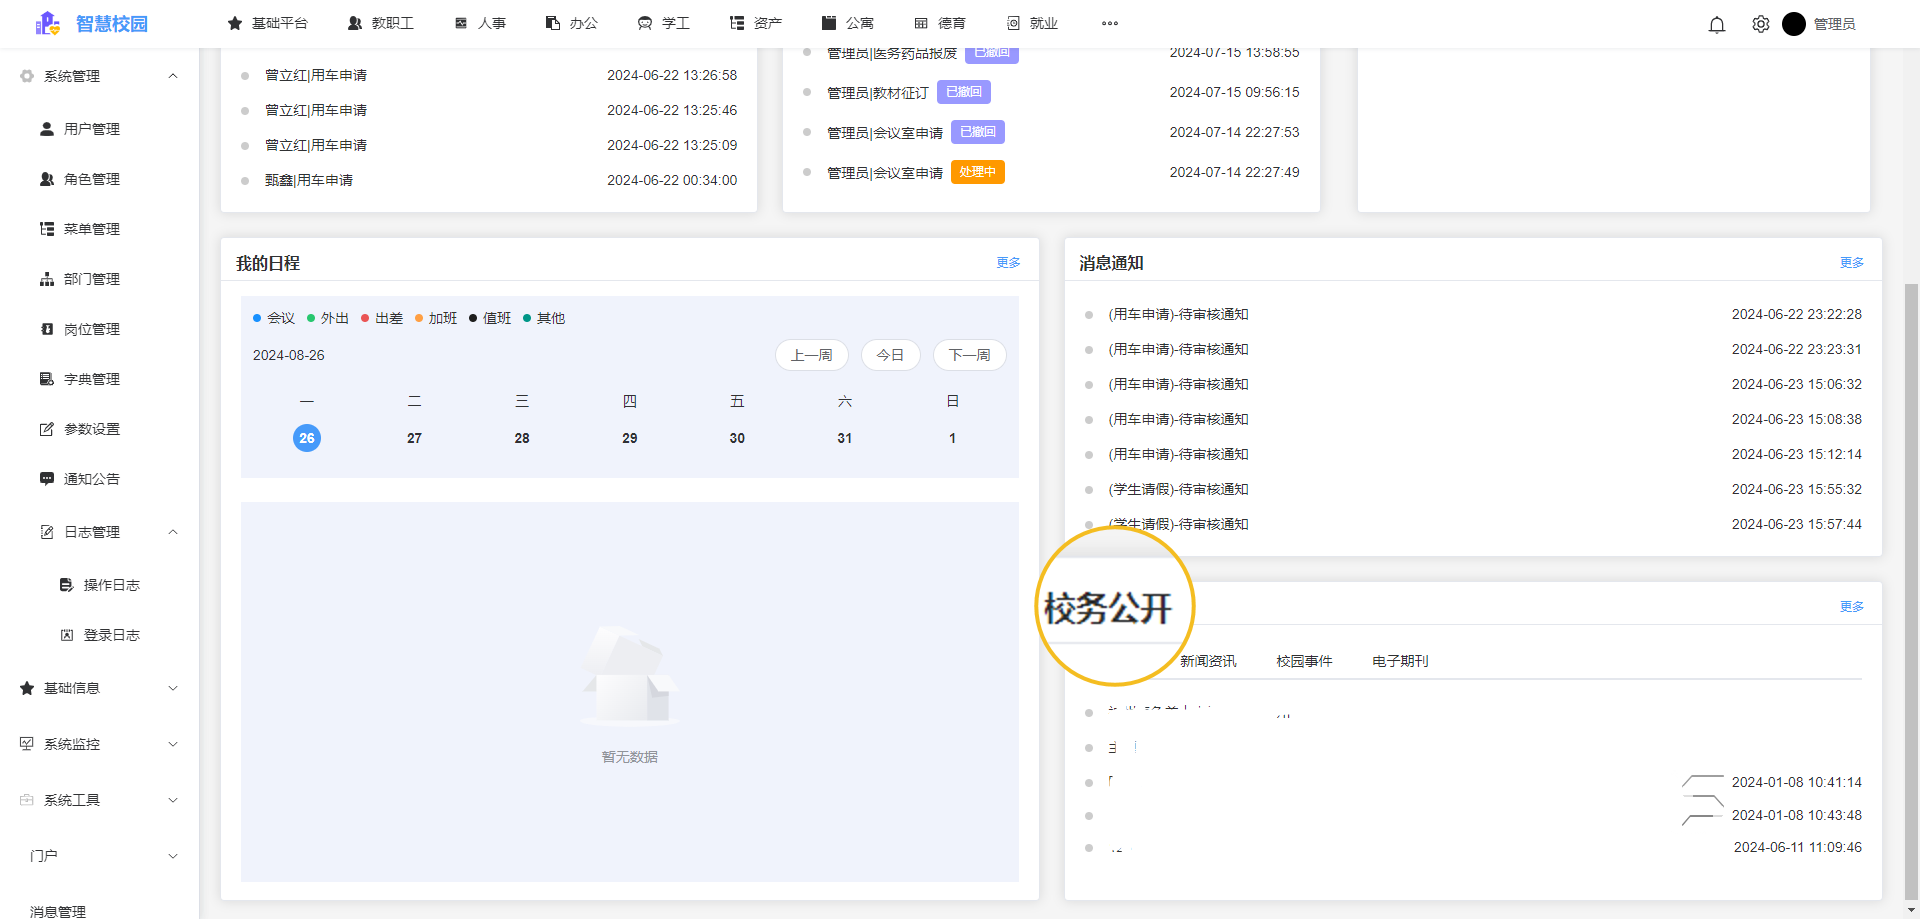The height and width of the screenshot is (919, 1920).
Task: Click the 通知公告 sidebar icon
Action: pyautogui.click(x=47, y=478)
